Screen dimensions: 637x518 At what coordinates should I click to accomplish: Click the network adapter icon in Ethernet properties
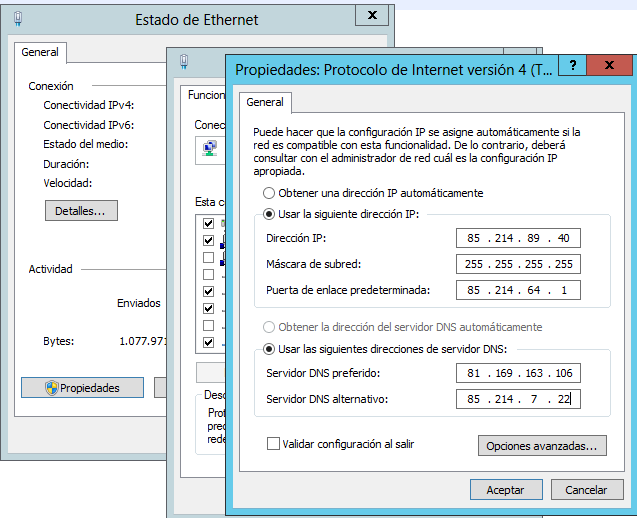(x=210, y=149)
